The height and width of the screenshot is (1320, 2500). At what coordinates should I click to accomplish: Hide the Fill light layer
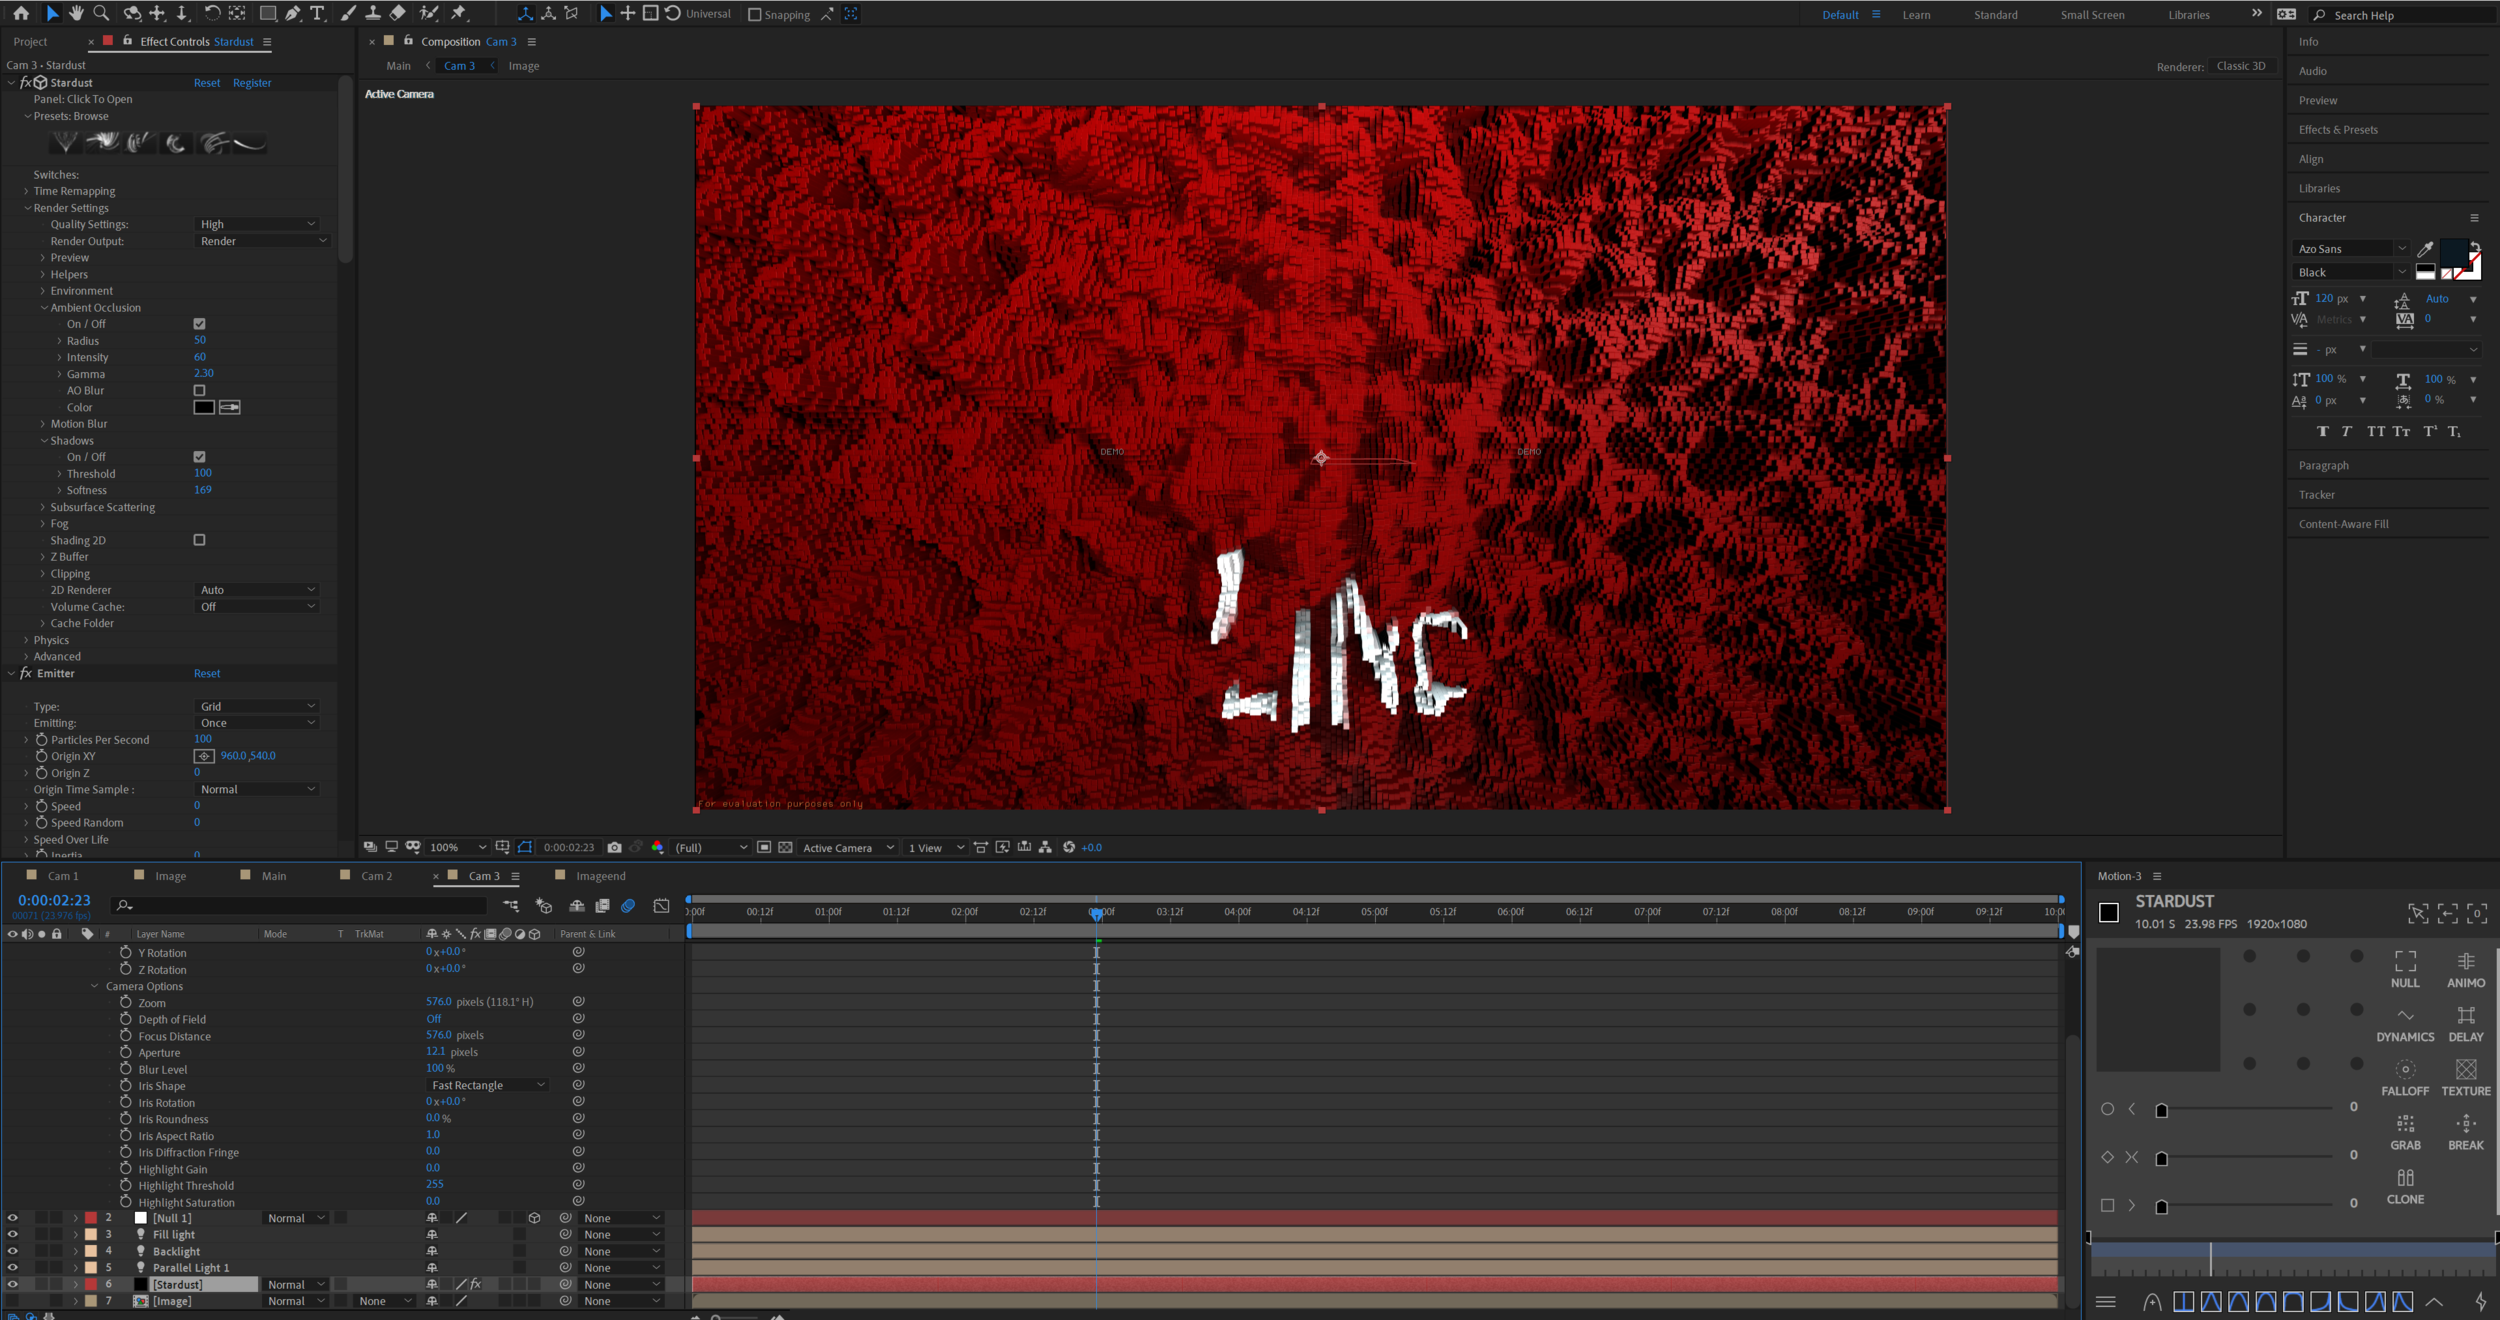[x=12, y=1234]
